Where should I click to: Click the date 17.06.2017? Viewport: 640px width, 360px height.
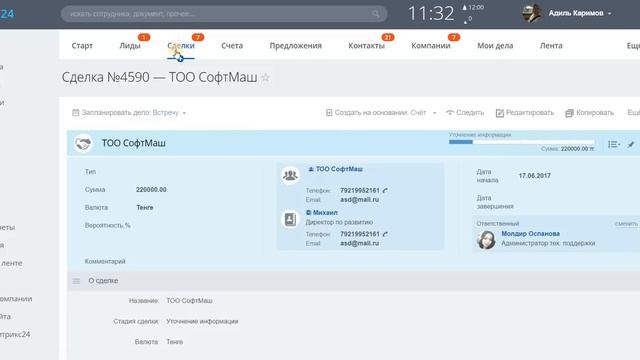coord(535,176)
